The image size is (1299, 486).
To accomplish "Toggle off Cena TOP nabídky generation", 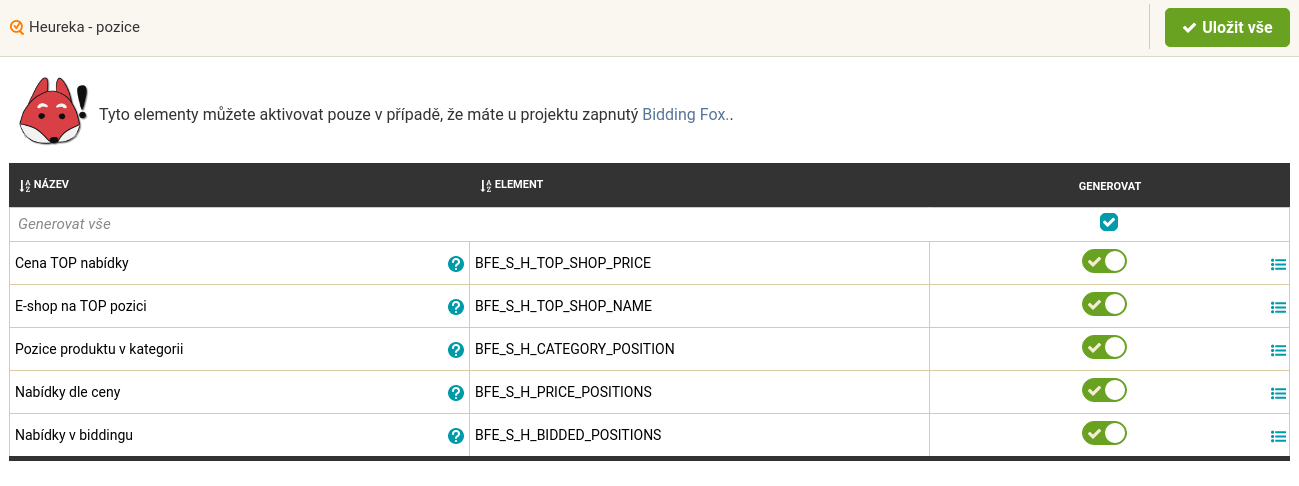I will (x=1104, y=261).
